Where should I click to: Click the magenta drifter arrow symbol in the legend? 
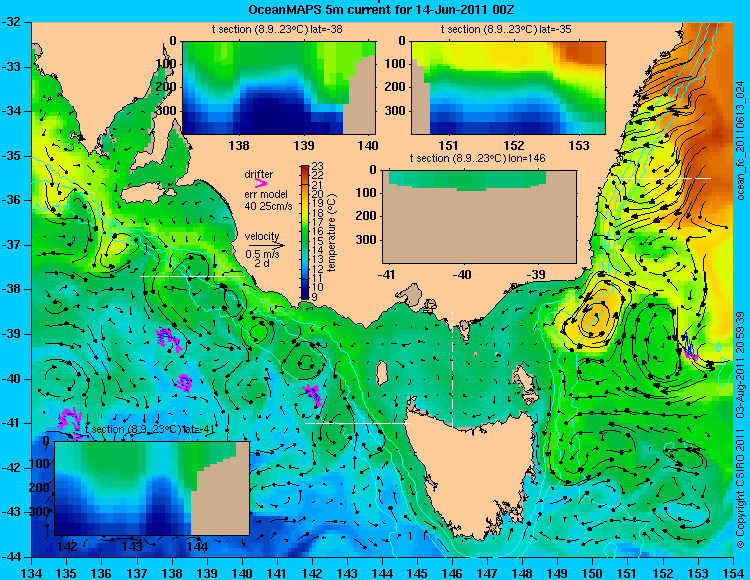point(261,183)
